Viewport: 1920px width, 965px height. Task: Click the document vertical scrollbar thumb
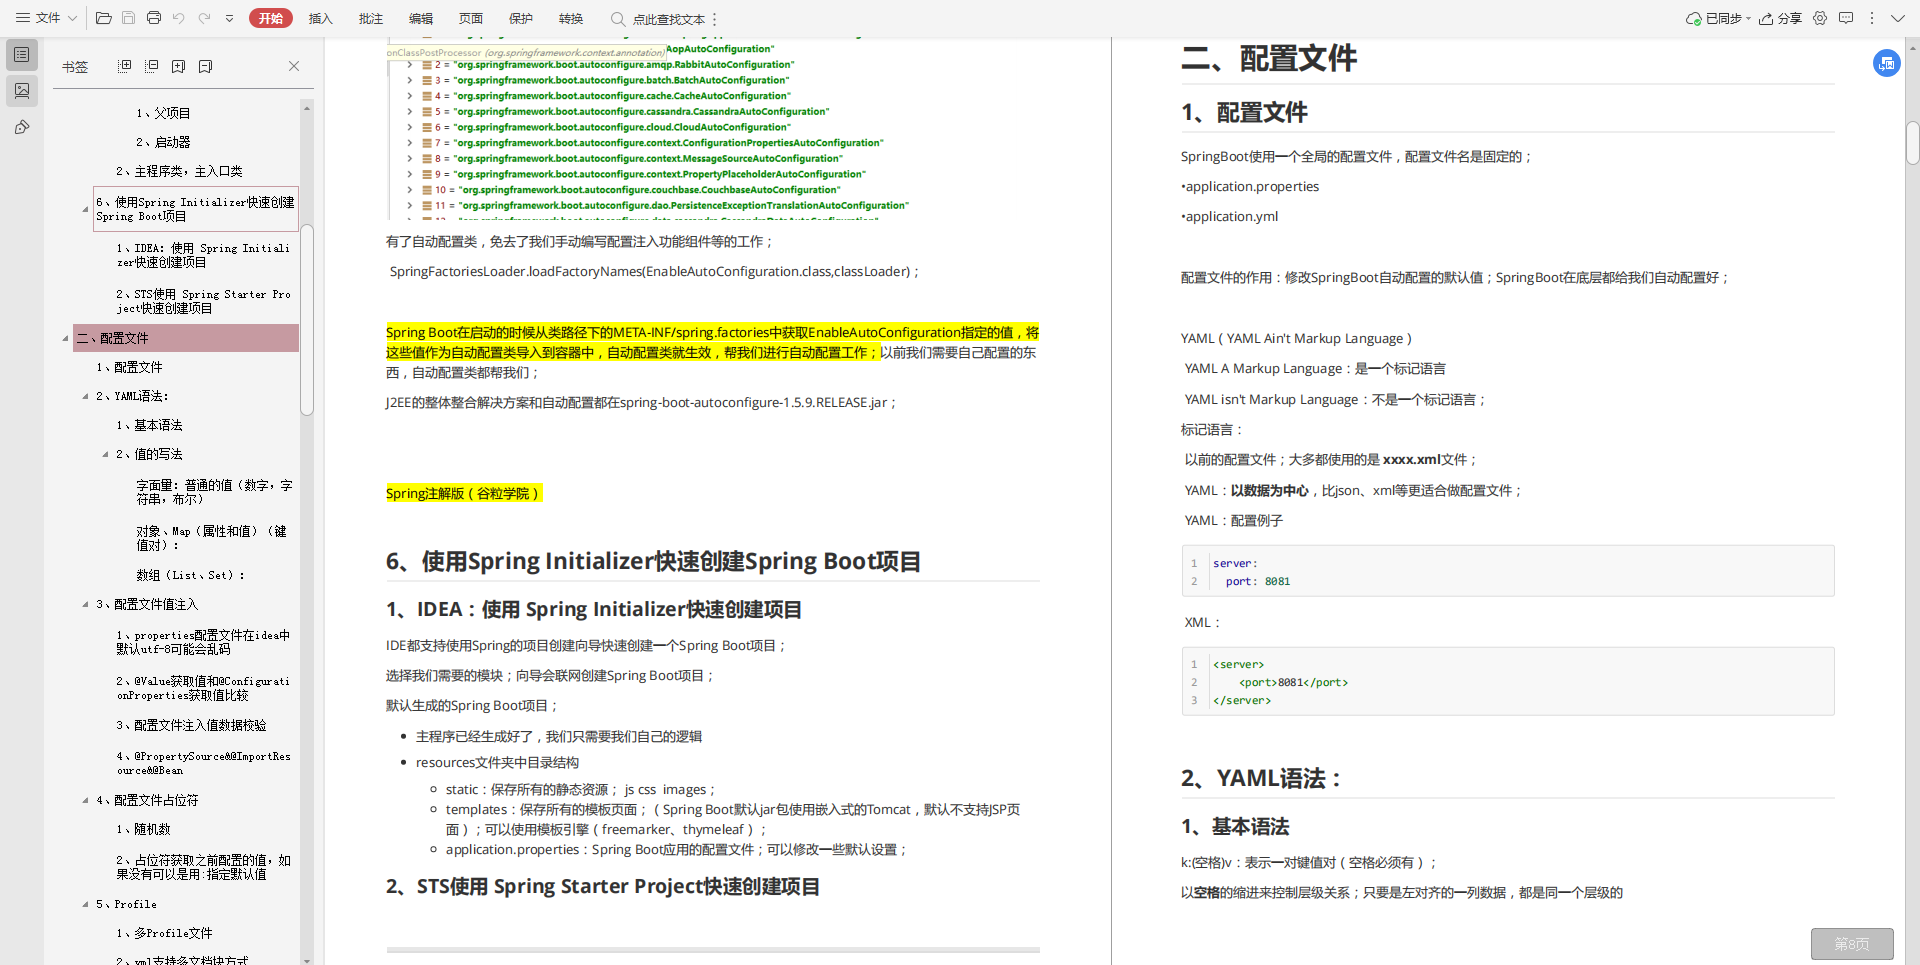pos(1912,142)
